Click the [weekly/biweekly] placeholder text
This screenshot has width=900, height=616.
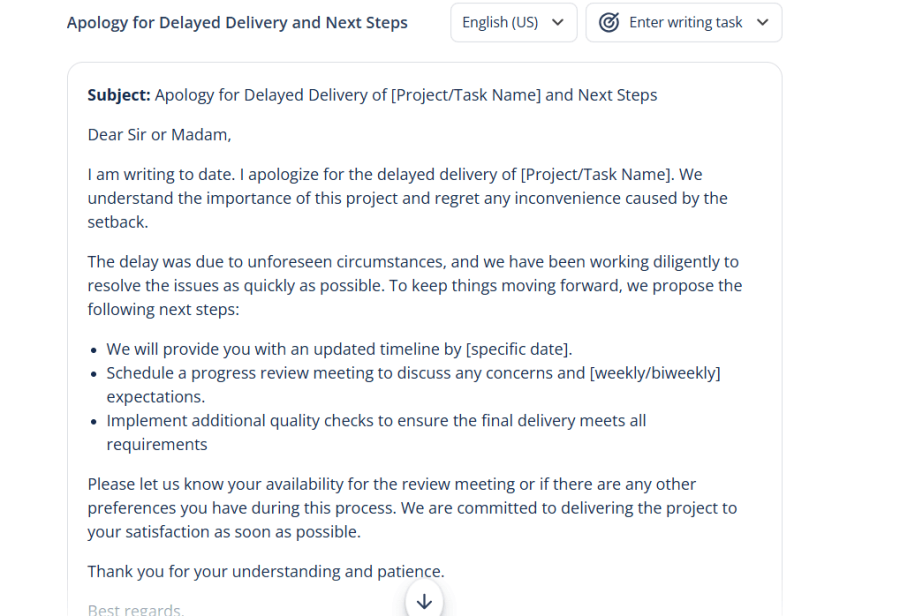click(655, 373)
